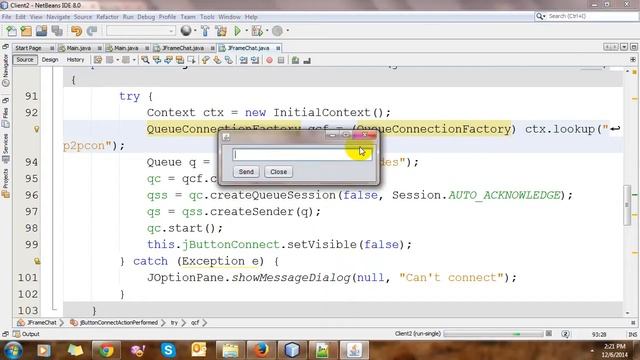This screenshot has width=640, height=360.
Task: Click the Comment editor toolbar icon
Action: [295, 60]
